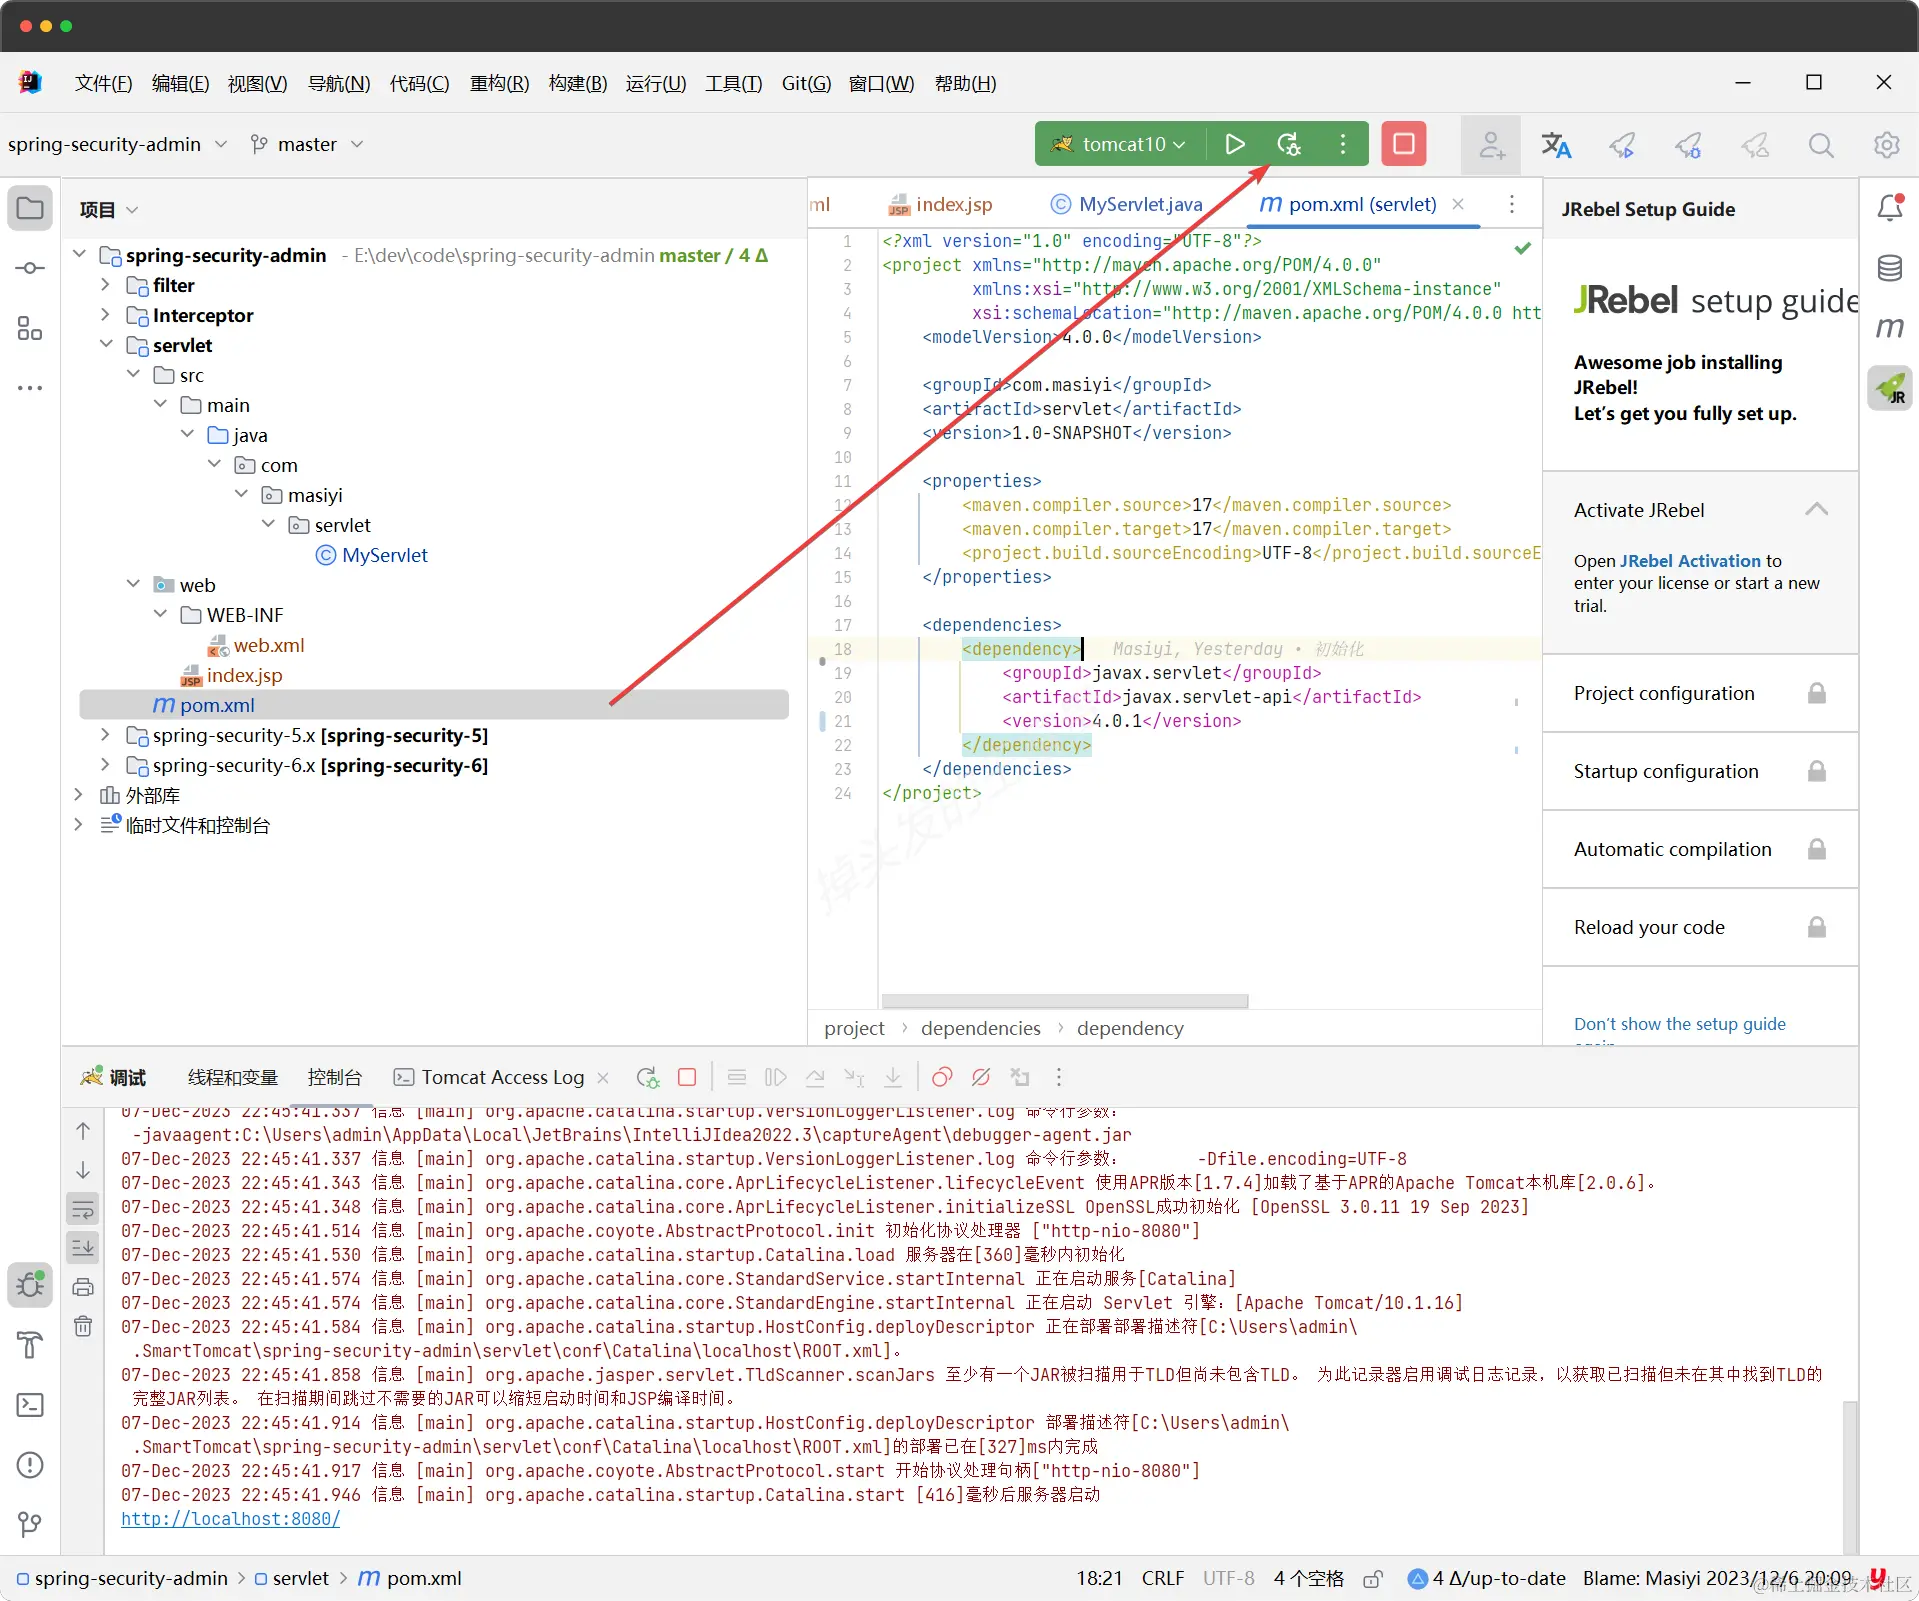Open the Problems tool window
Image resolution: width=1919 pixels, height=1601 pixels.
click(x=30, y=1465)
